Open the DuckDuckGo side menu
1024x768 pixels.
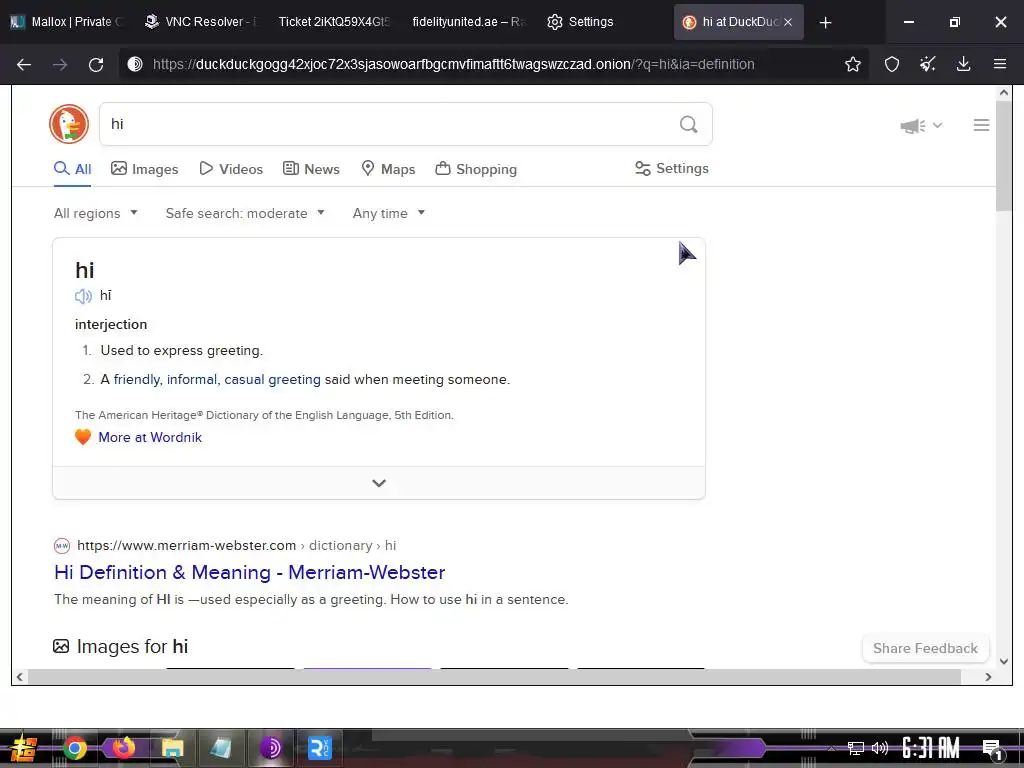pyautogui.click(x=981, y=125)
